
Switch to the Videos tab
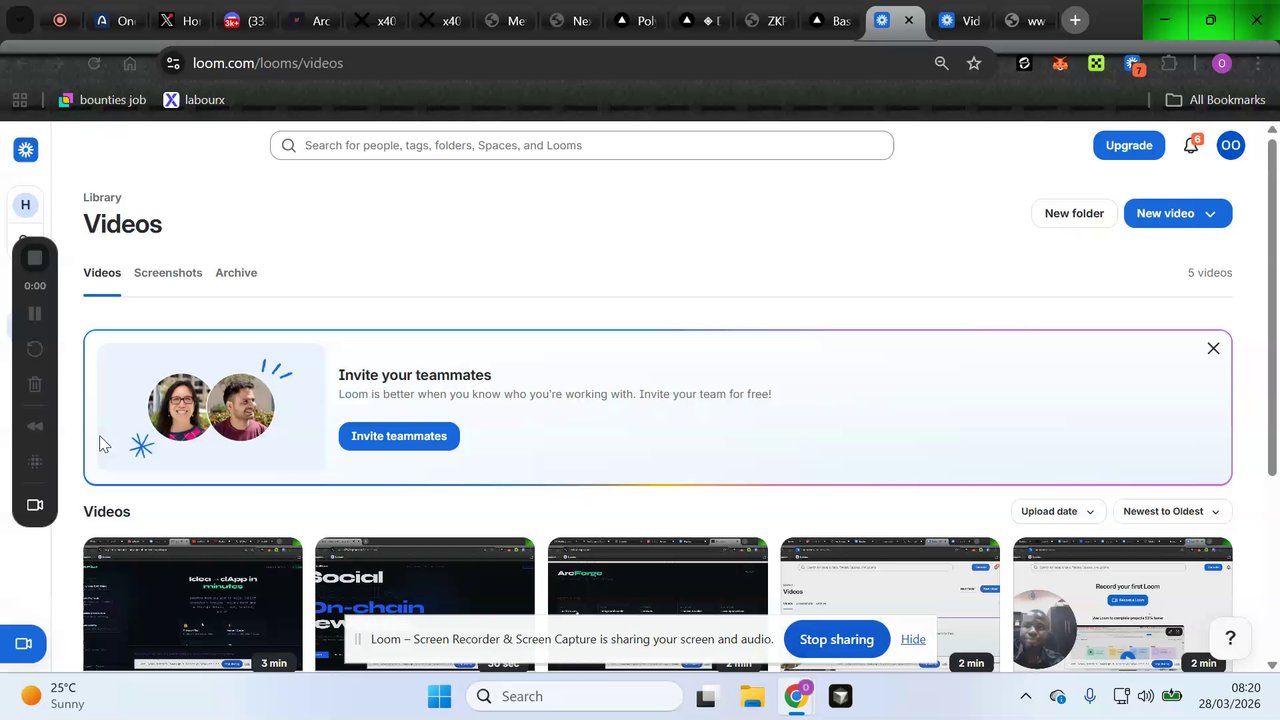coord(102,273)
